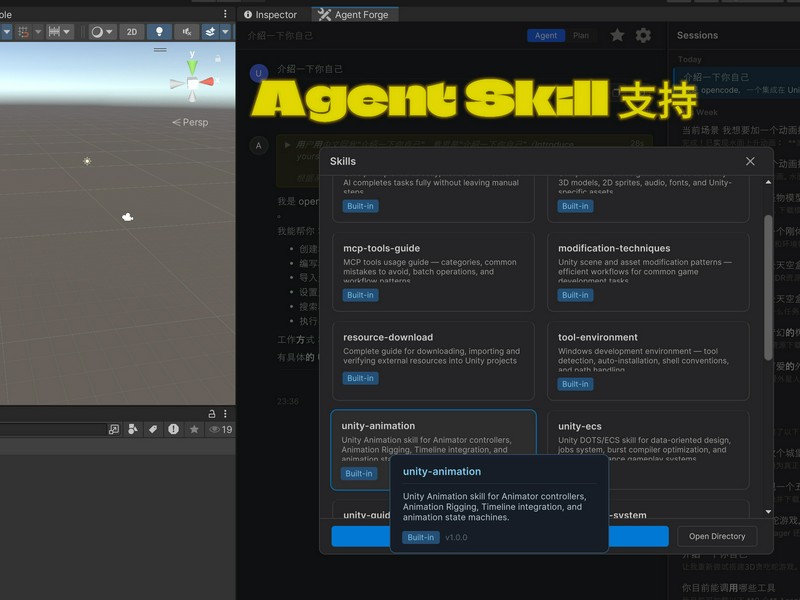Click the blue button left of Open Directory
The height and width of the screenshot is (600, 800).
click(500, 536)
